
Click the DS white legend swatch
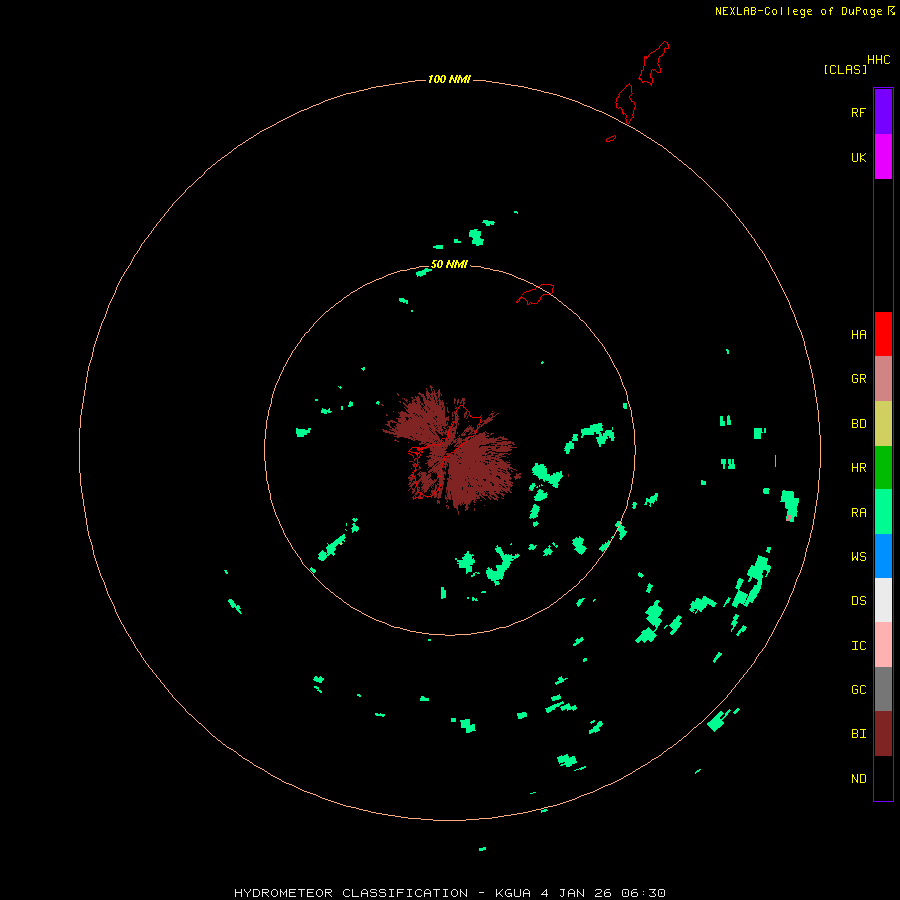click(x=883, y=600)
